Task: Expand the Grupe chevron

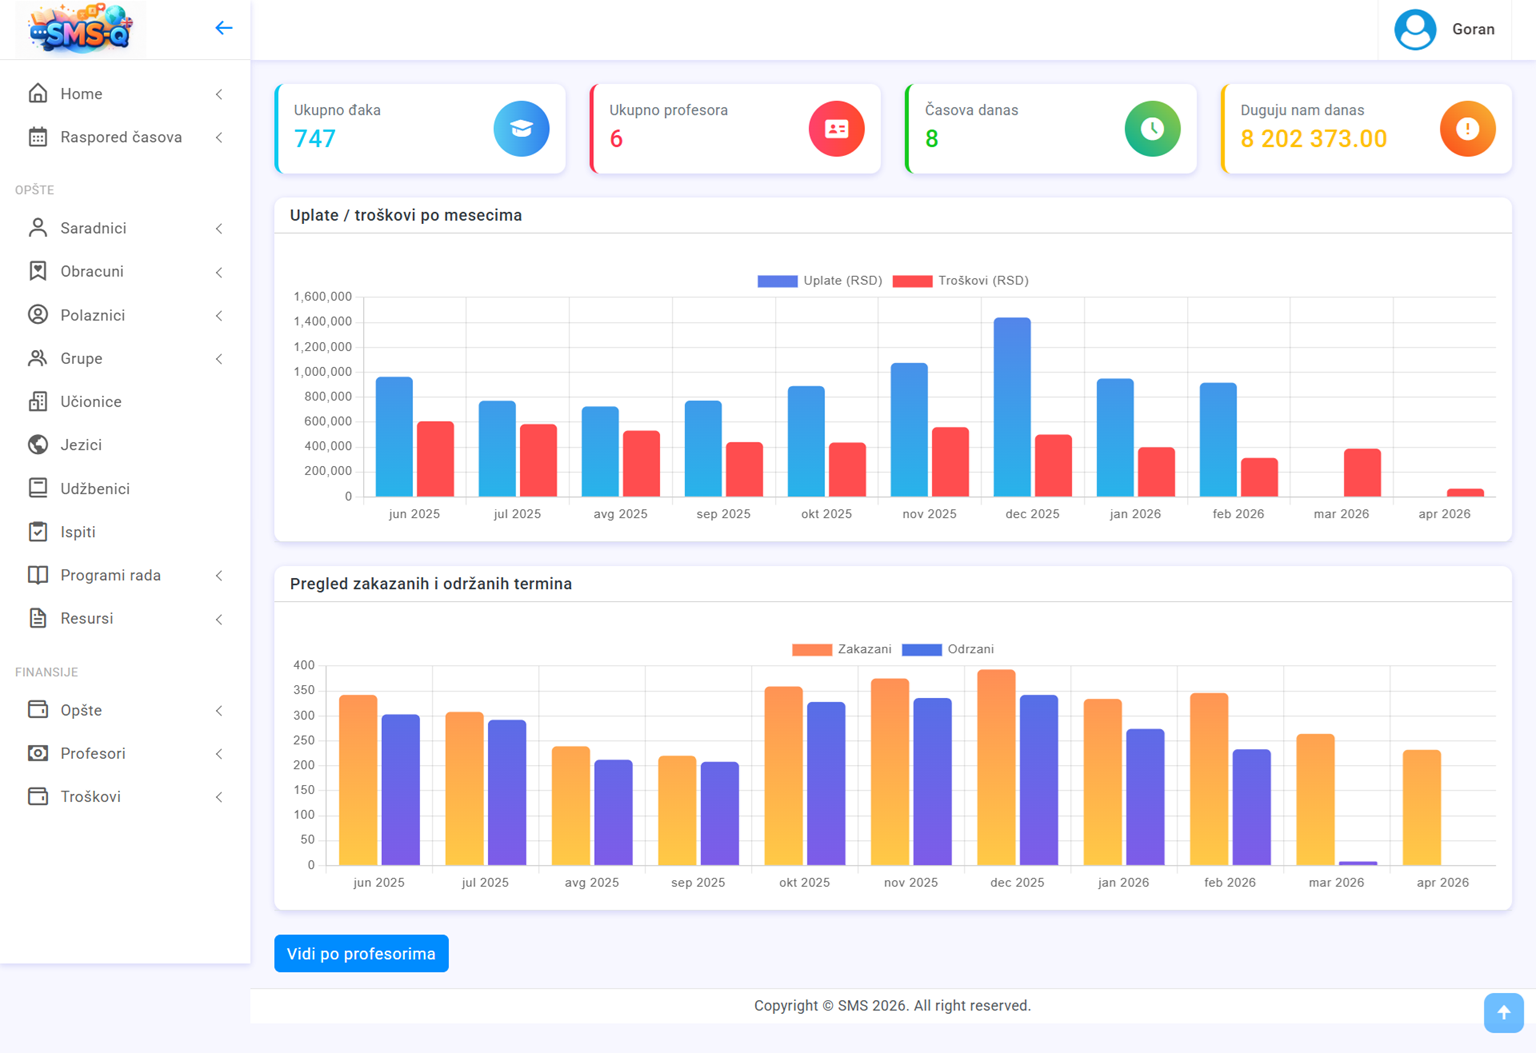Action: [219, 359]
